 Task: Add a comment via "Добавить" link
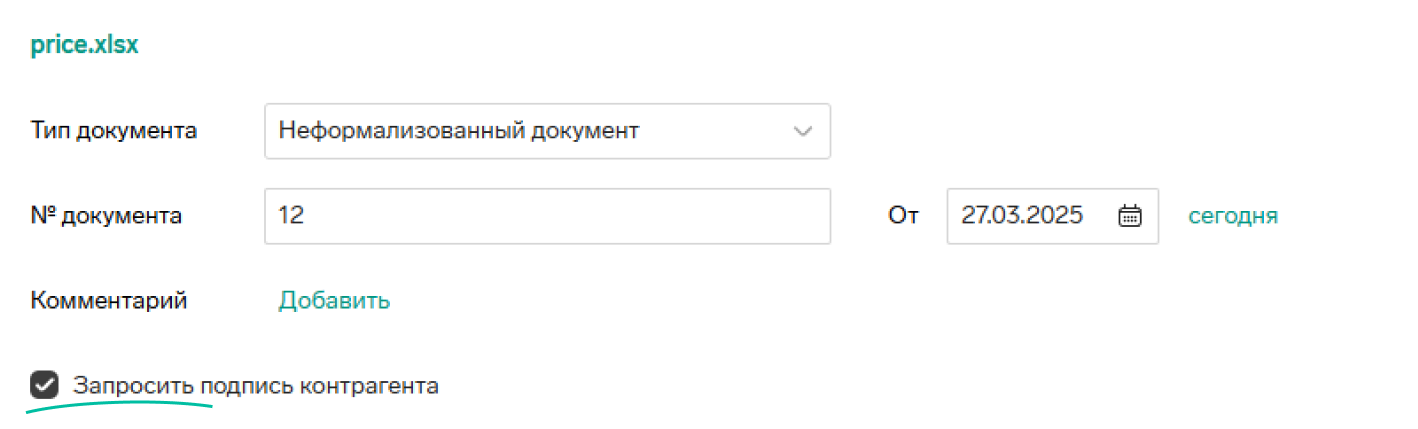[334, 301]
